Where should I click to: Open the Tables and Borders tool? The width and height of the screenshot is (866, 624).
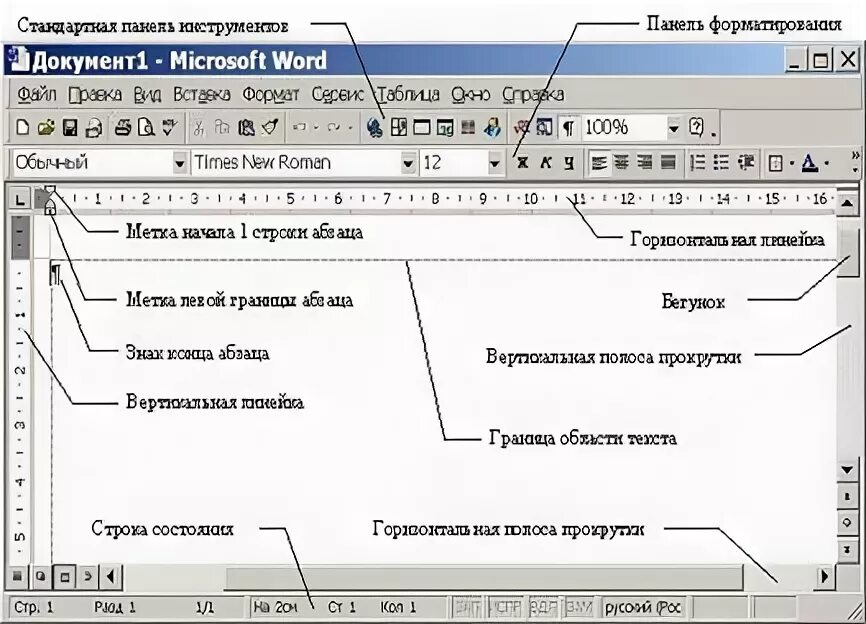pyautogui.click(x=399, y=128)
